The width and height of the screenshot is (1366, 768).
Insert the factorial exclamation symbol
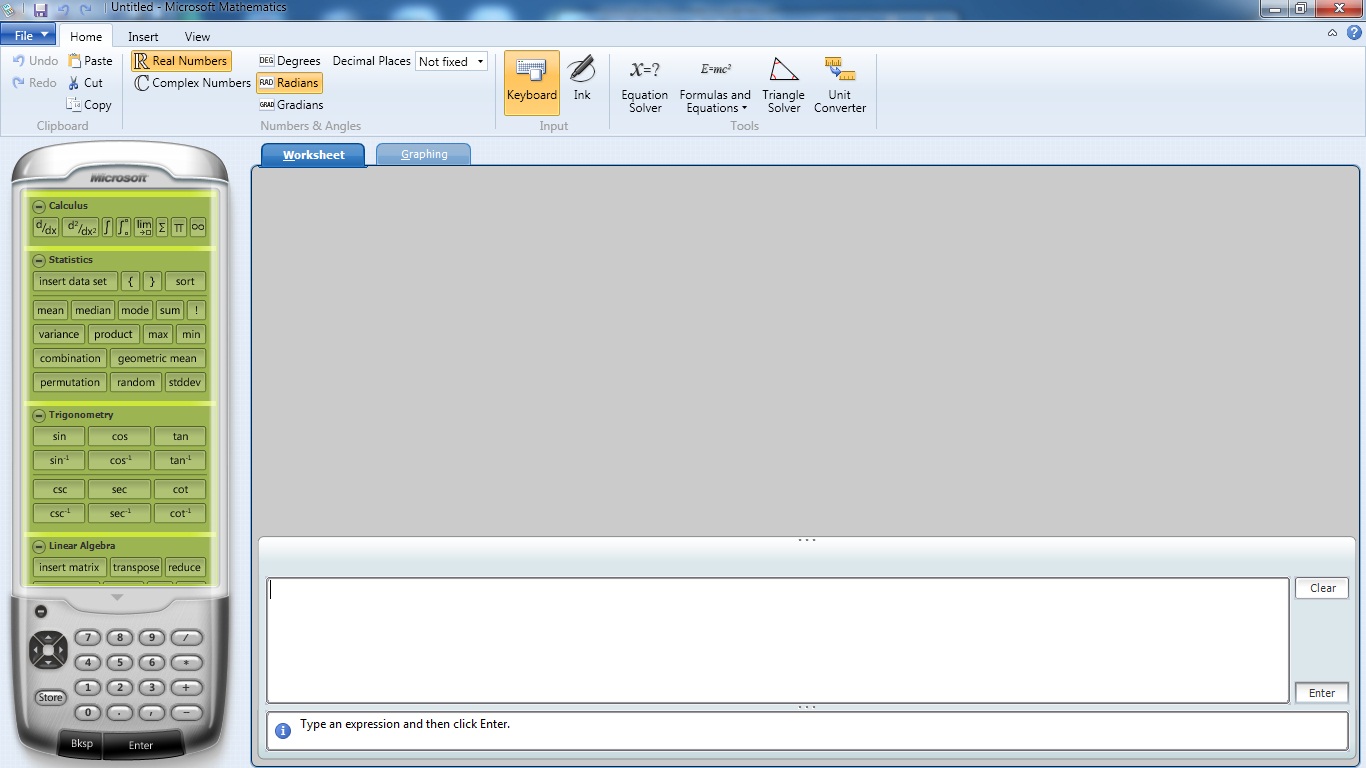click(x=196, y=310)
